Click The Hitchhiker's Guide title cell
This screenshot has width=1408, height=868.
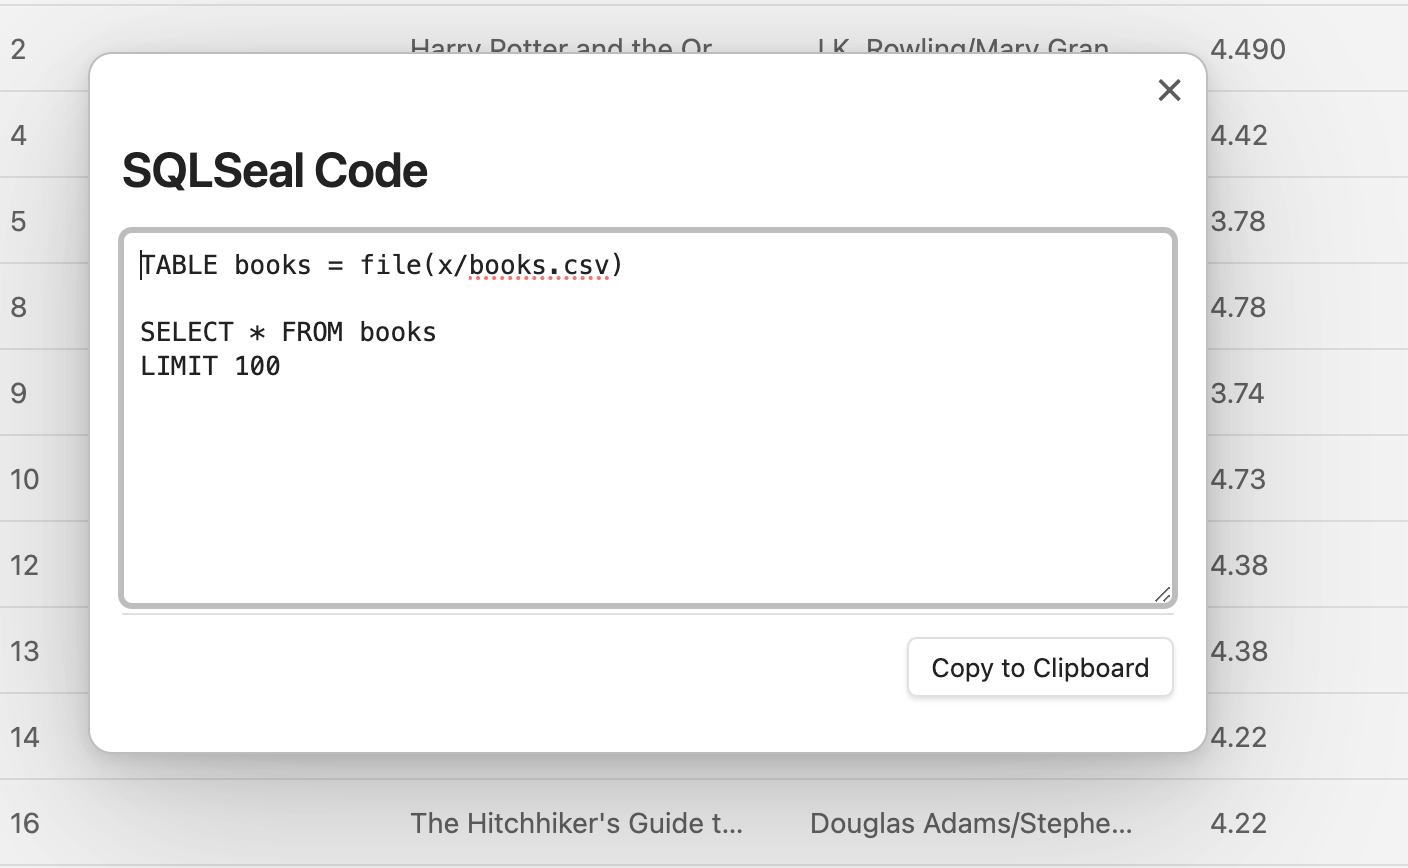pos(577,823)
